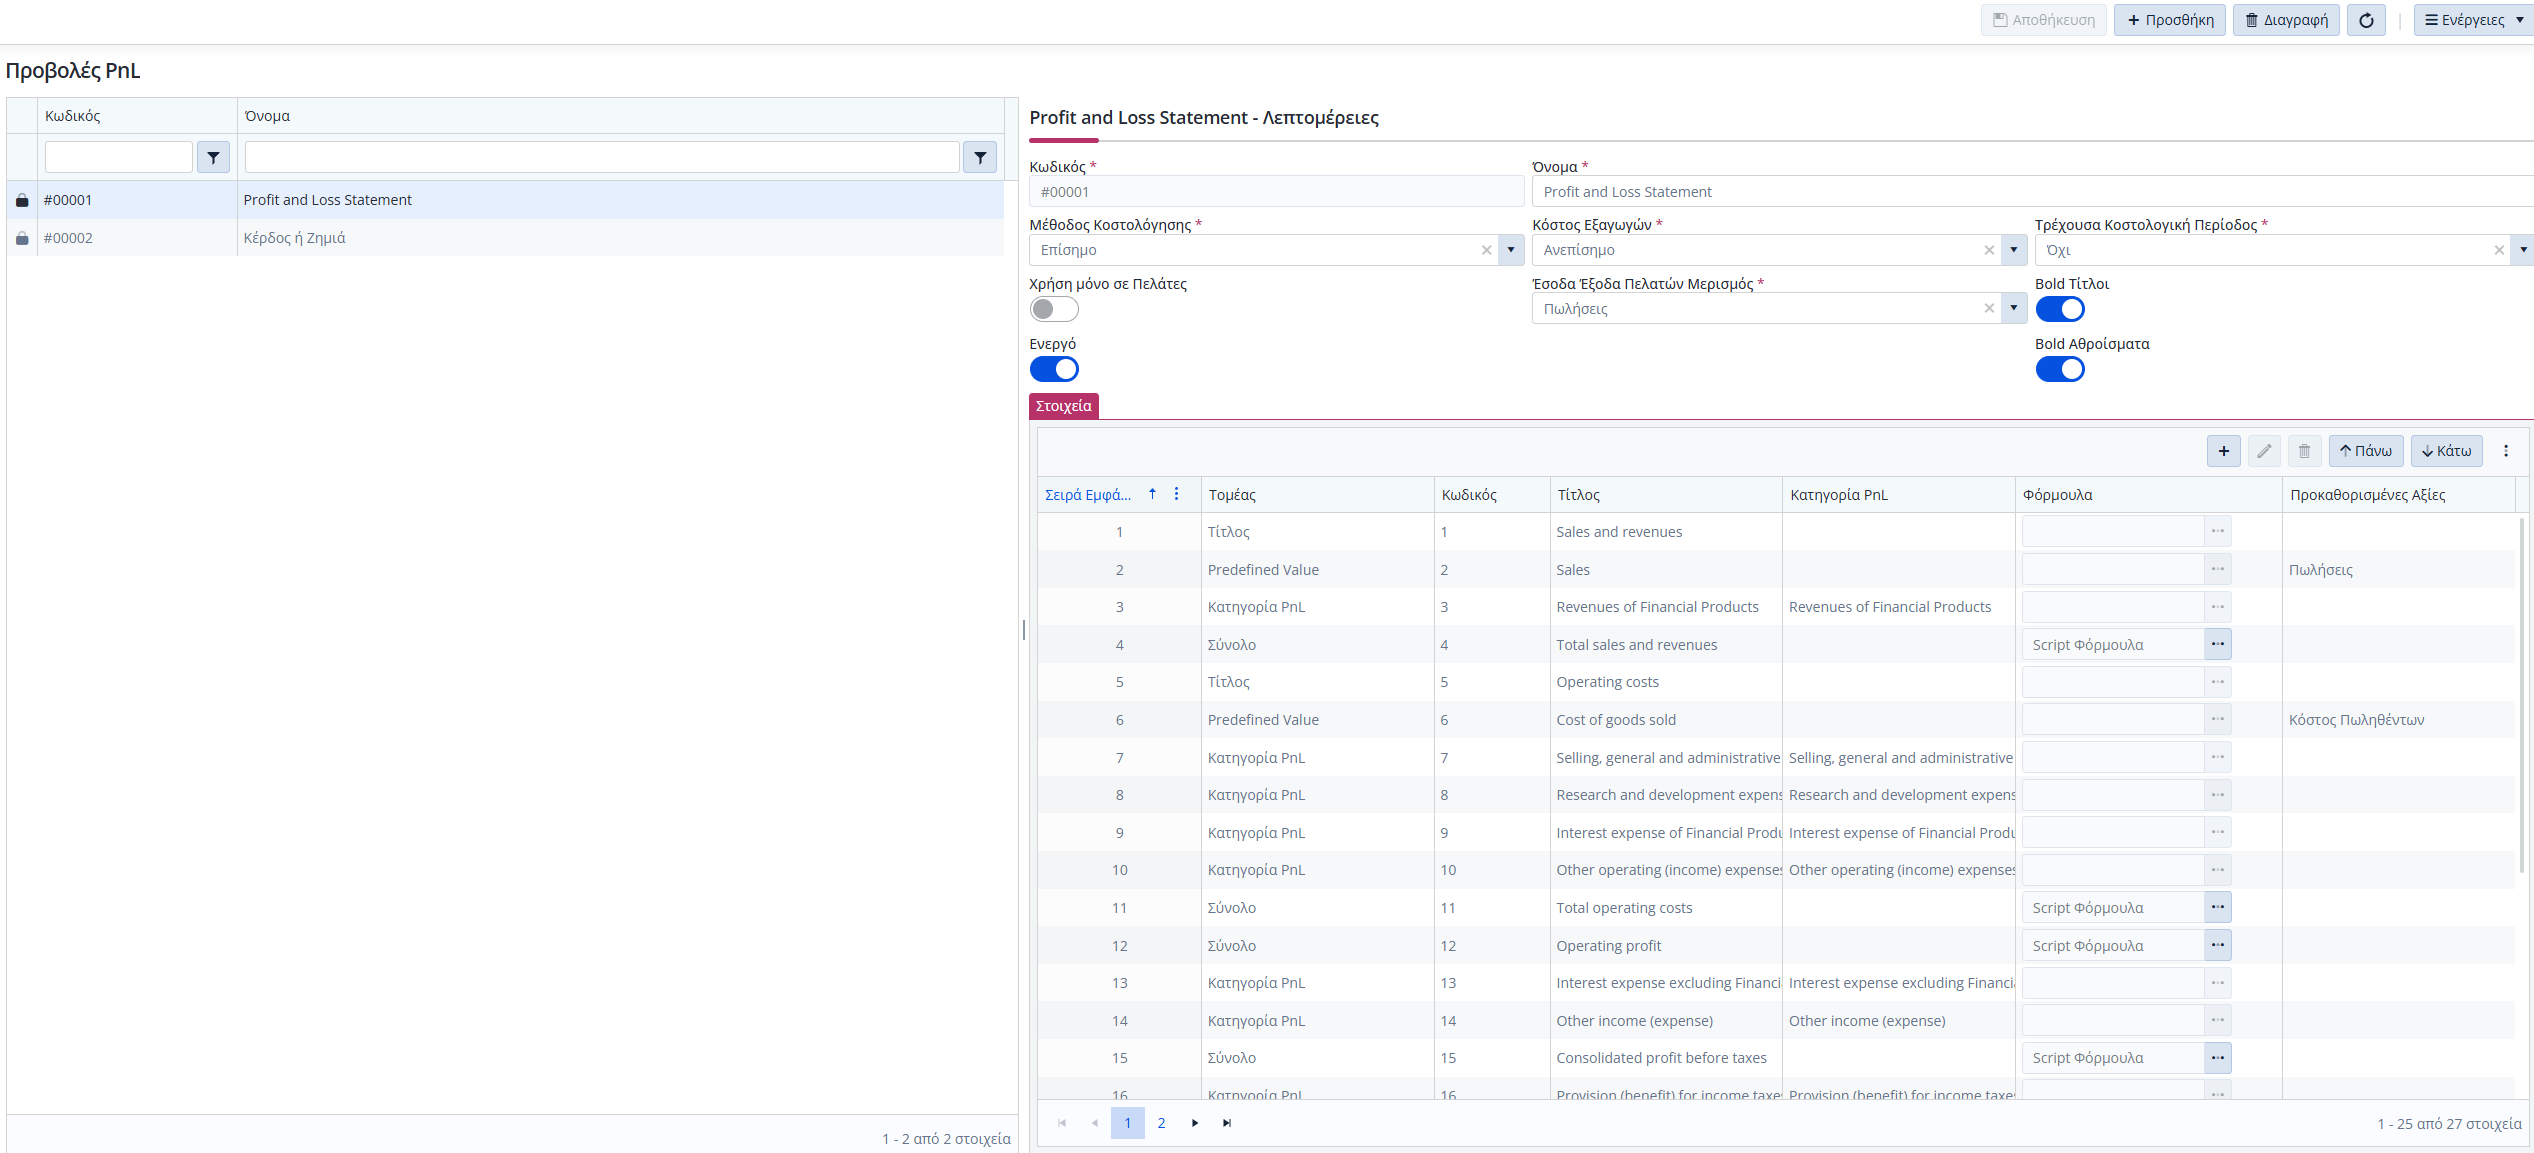
Task: Expand the Μέθοδος Κοστολόγησης dropdown
Action: [1511, 250]
